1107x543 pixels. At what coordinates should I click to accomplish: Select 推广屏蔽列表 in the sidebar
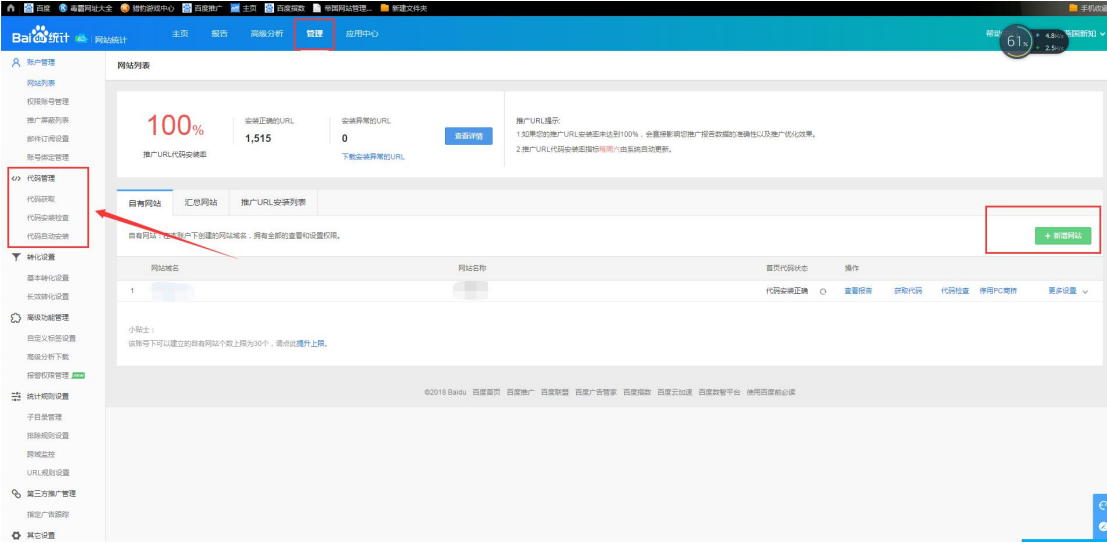(48, 120)
